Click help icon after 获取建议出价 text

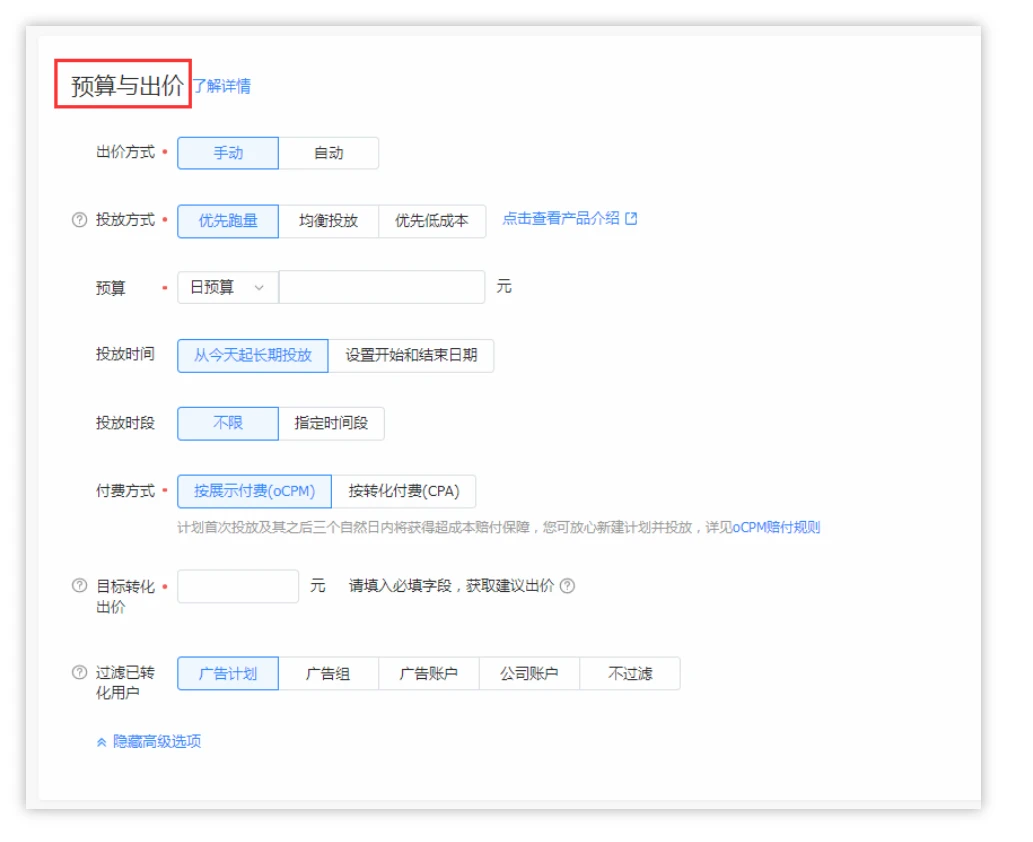pyautogui.click(x=568, y=586)
